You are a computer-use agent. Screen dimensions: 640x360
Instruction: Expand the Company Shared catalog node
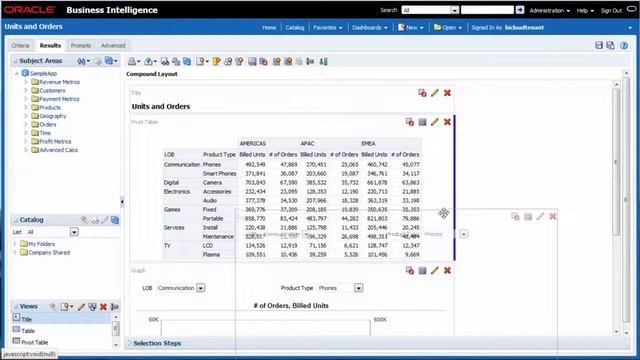tap(15, 252)
